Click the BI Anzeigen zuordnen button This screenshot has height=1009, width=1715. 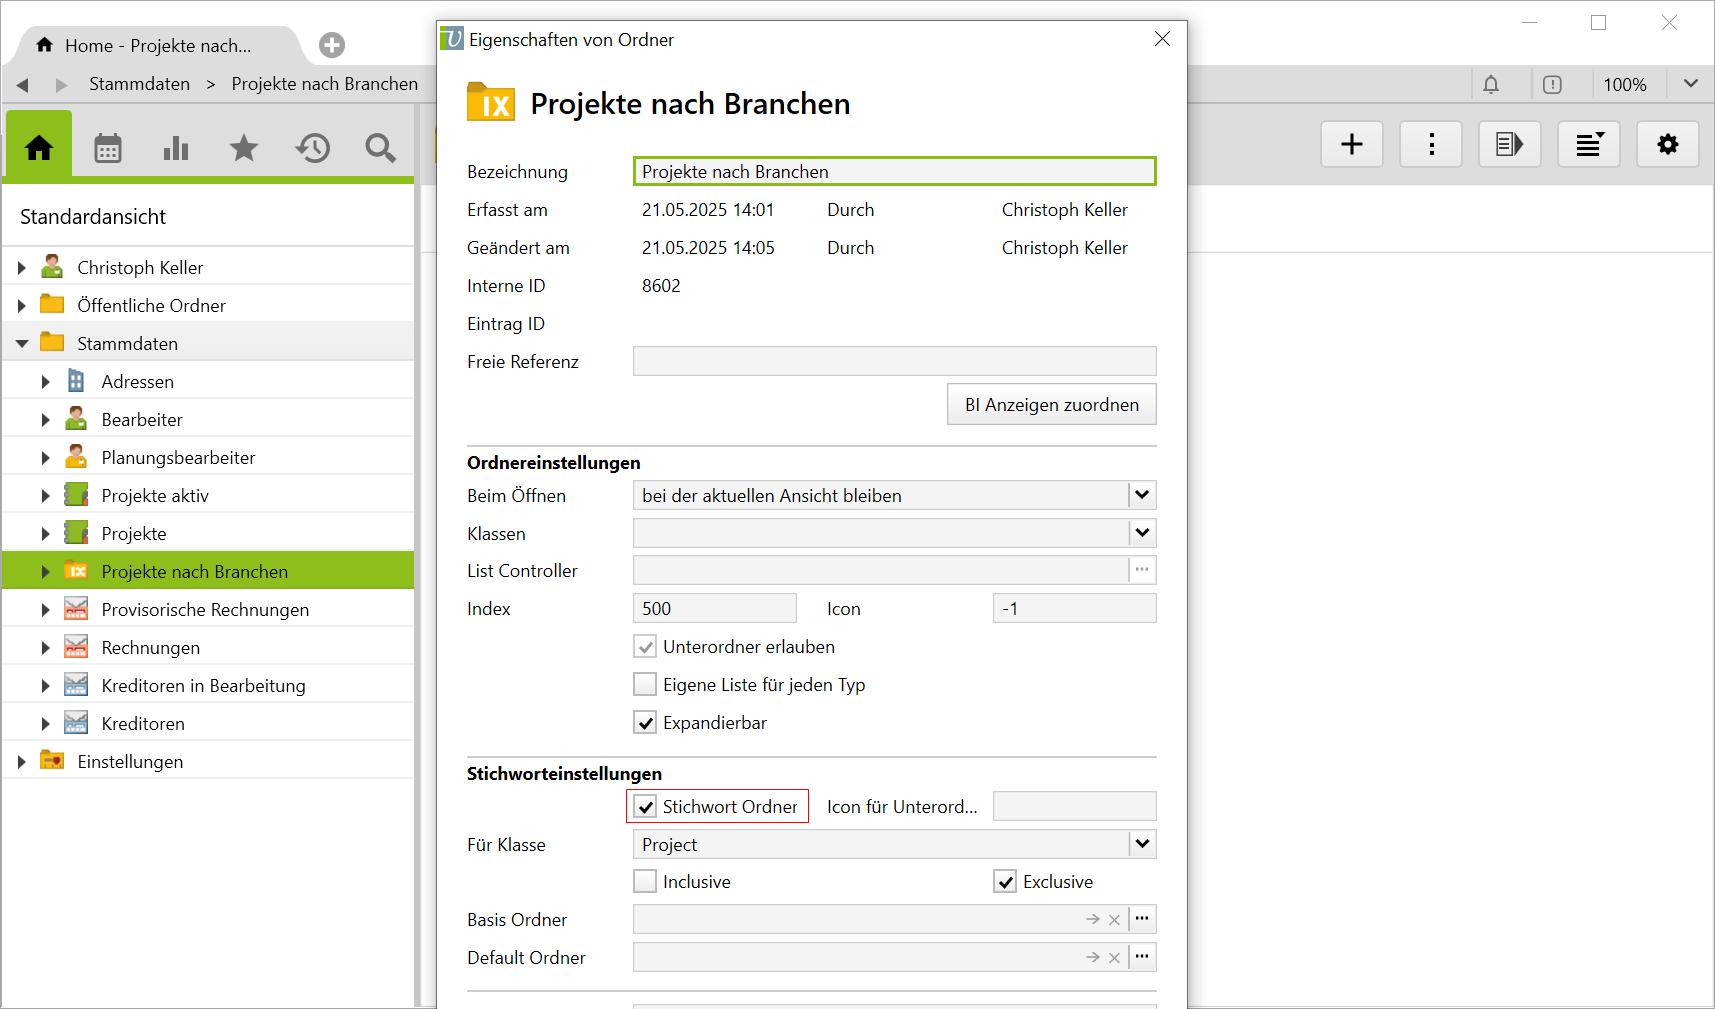pos(1051,405)
